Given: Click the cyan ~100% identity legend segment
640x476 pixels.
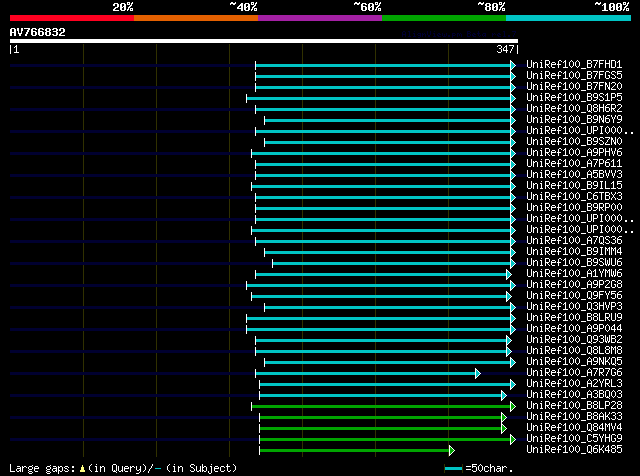Looking at the screenshot, I should click(x=568, y=18).
